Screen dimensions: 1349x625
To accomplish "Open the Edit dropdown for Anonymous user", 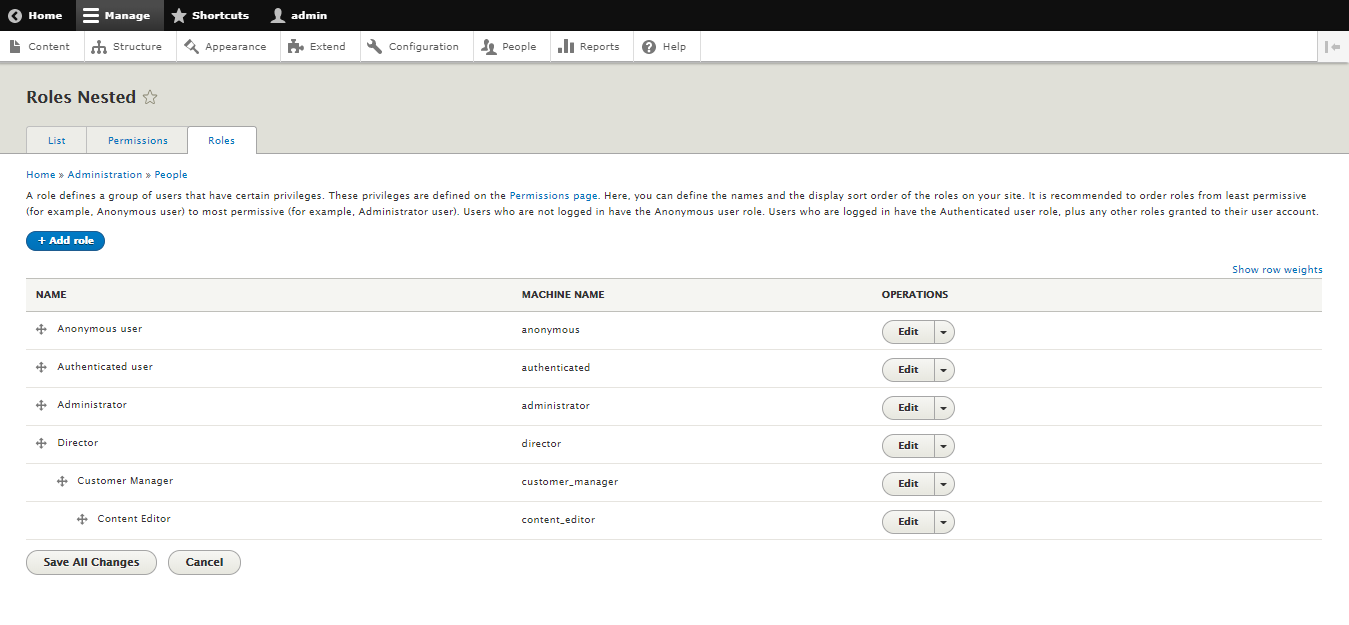I will coord(943,331).
